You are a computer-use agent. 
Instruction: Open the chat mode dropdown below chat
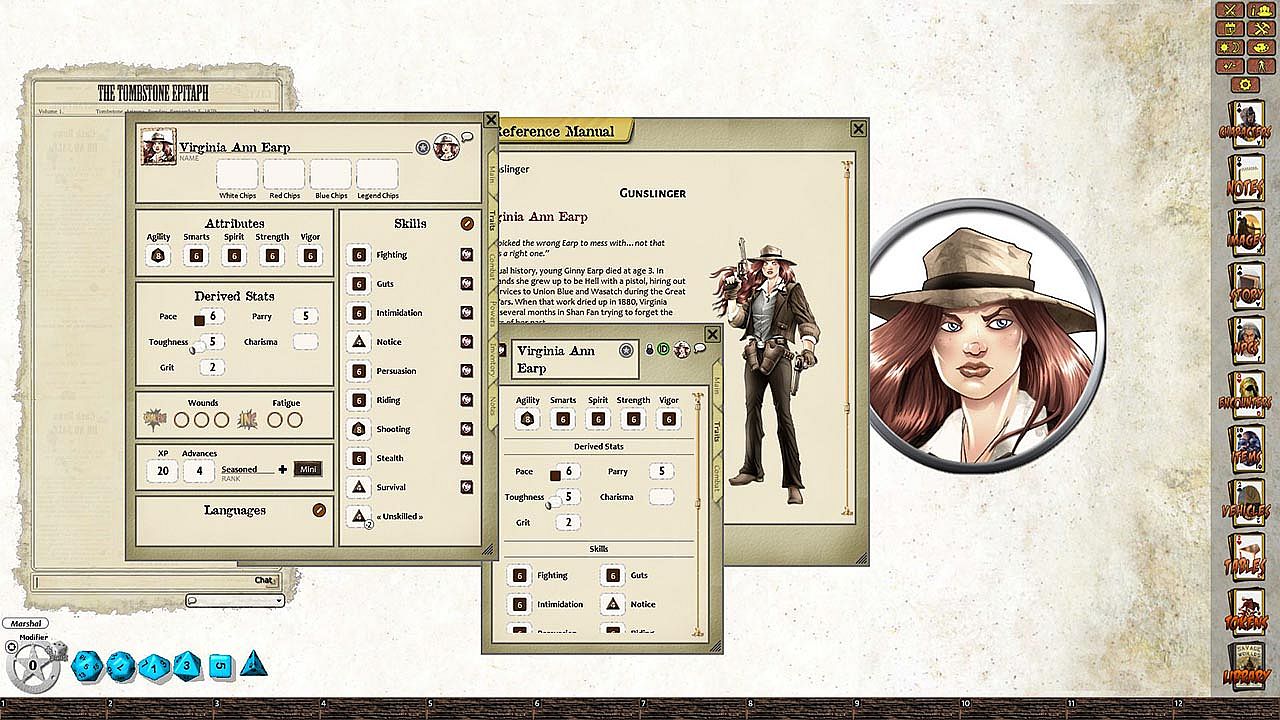[x=236, y=600]
